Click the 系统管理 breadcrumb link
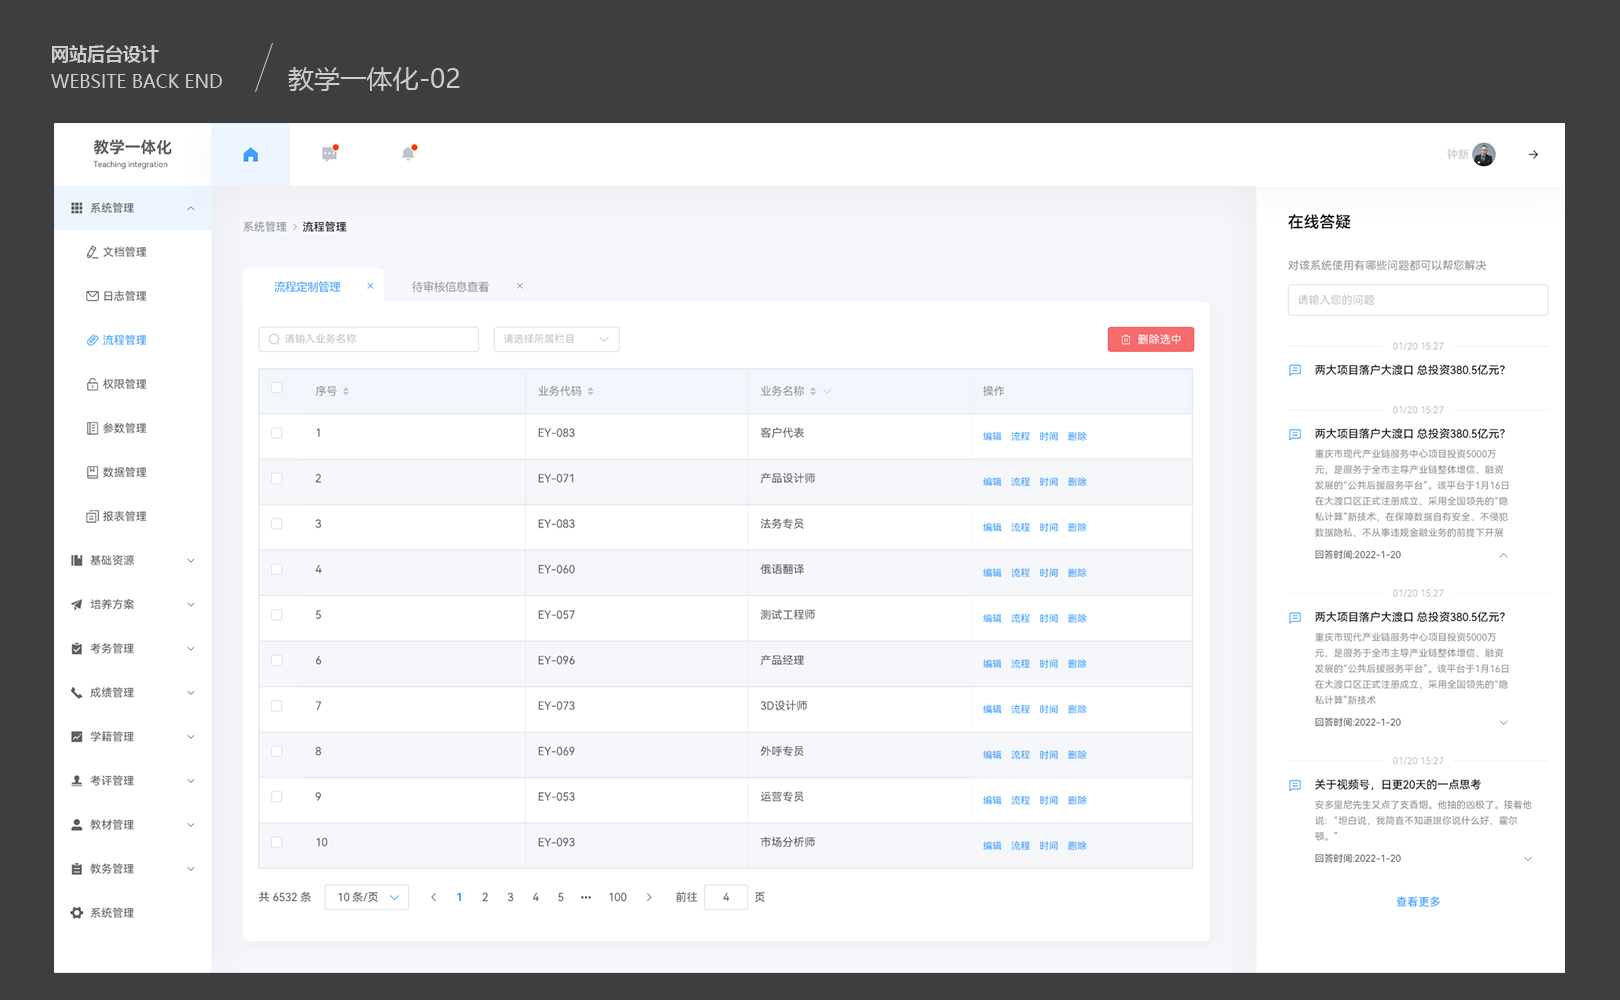Screen dimensions: 1620x1000 [264, 227]
